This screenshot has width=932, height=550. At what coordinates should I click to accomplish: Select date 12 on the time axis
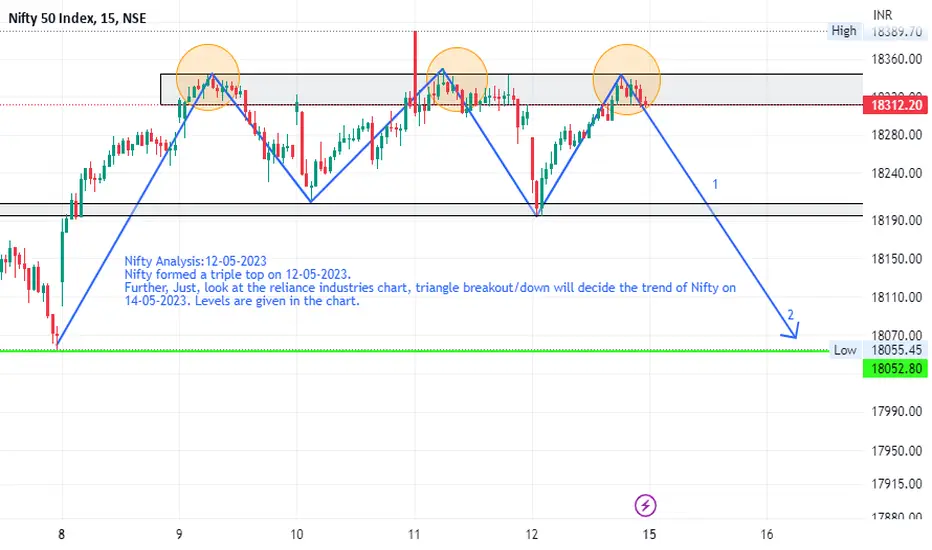coord(532,534)
